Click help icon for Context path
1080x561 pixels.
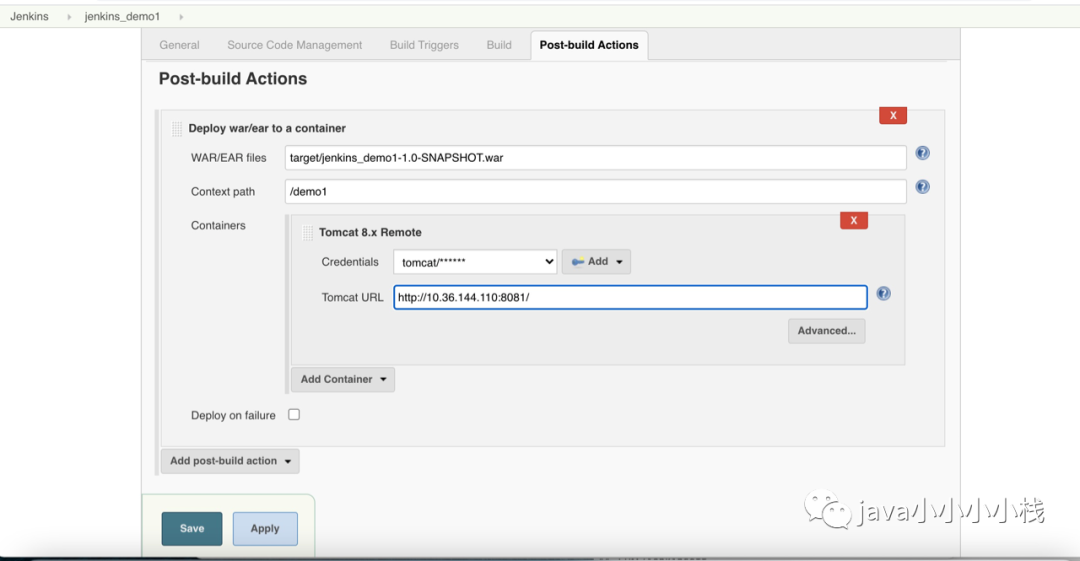tap(922, 187)
